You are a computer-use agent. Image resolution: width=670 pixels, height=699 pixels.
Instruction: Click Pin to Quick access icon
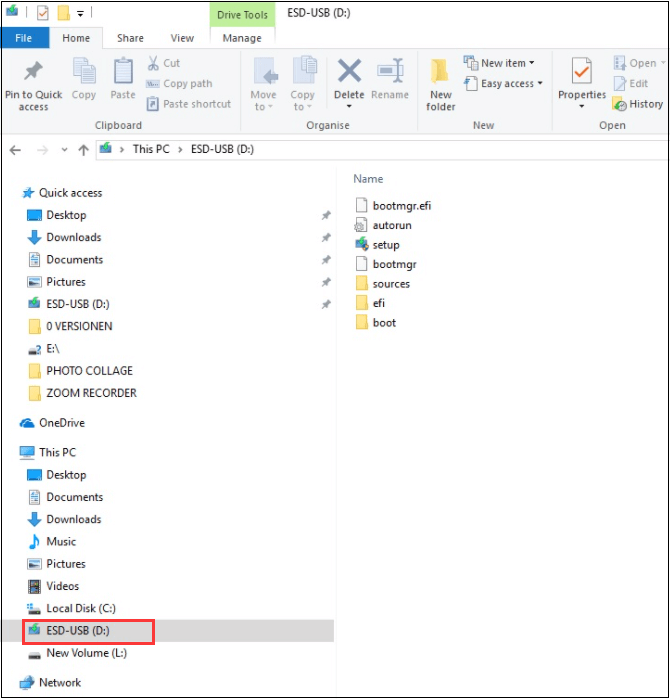tap(33, 71)
